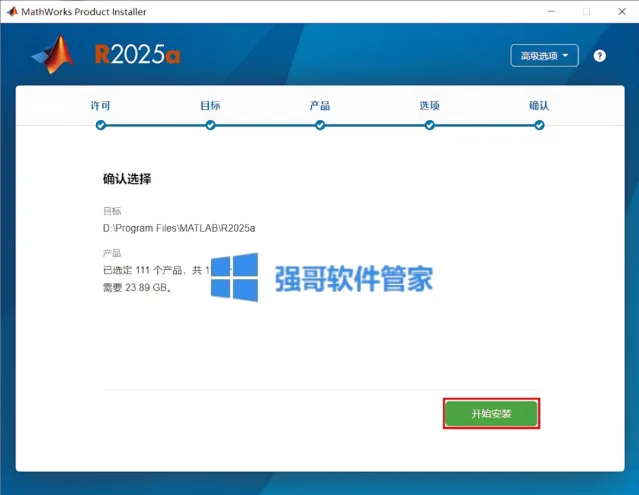Image resolution: width=639 pixels, height=495 pixels.
Task: Close the MathWorks Product Installer window
Action: [x=622, y=11]
